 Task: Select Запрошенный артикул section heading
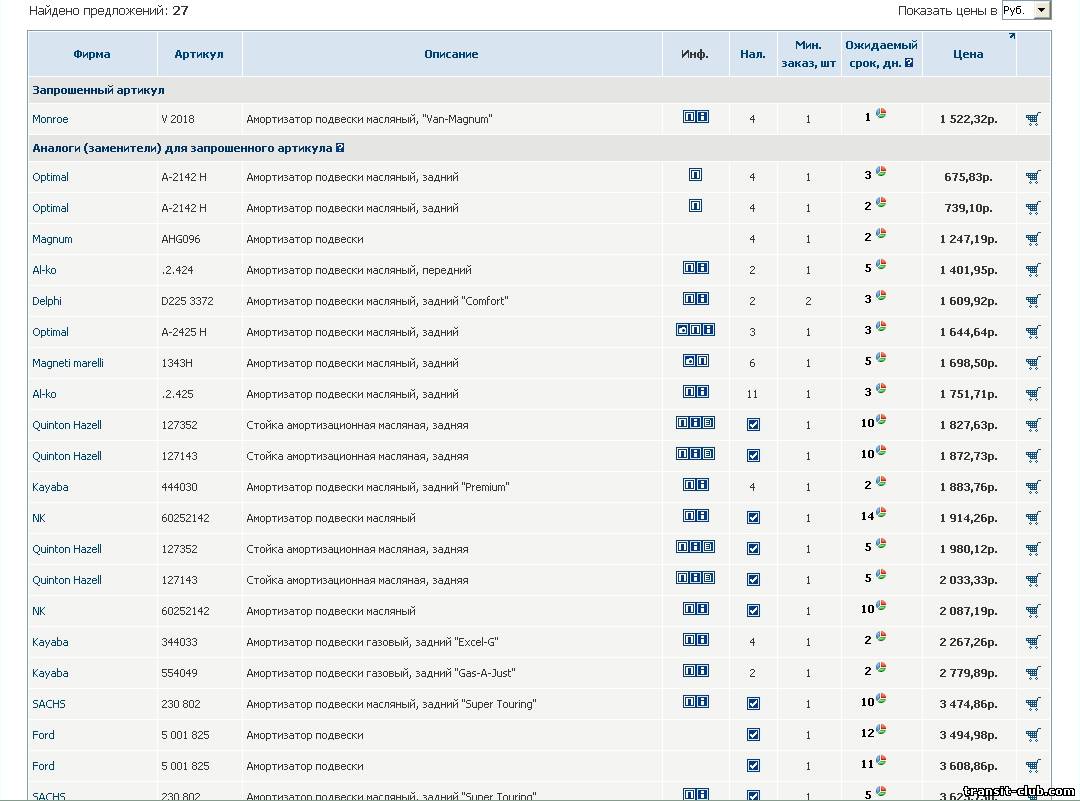[x=98, y=90]
